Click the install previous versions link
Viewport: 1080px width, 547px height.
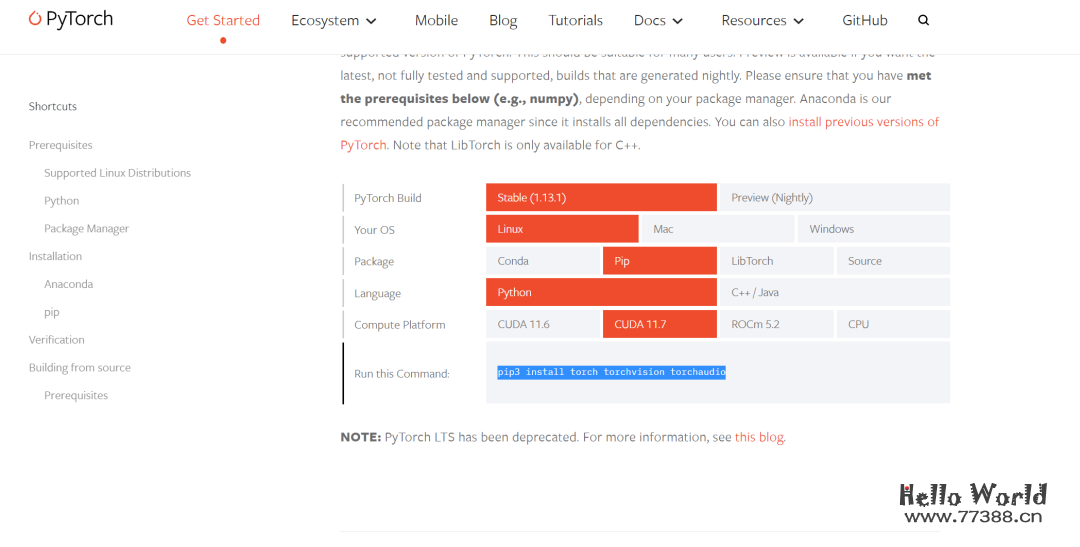[863, 122]
